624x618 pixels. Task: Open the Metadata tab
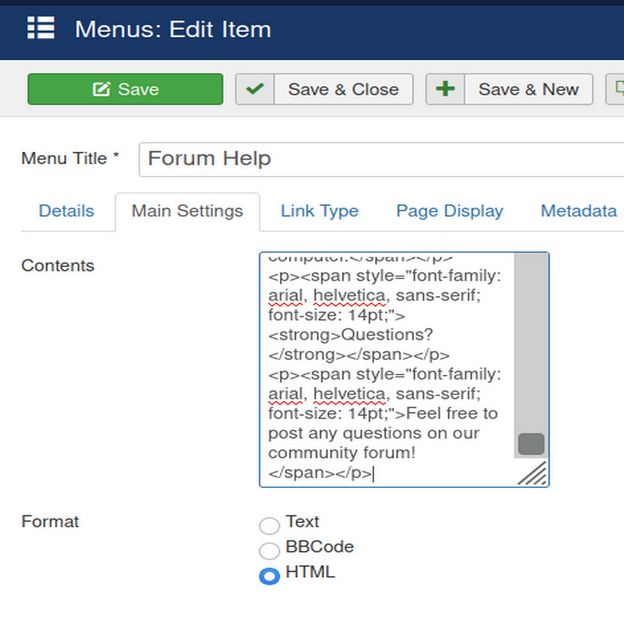578,211
